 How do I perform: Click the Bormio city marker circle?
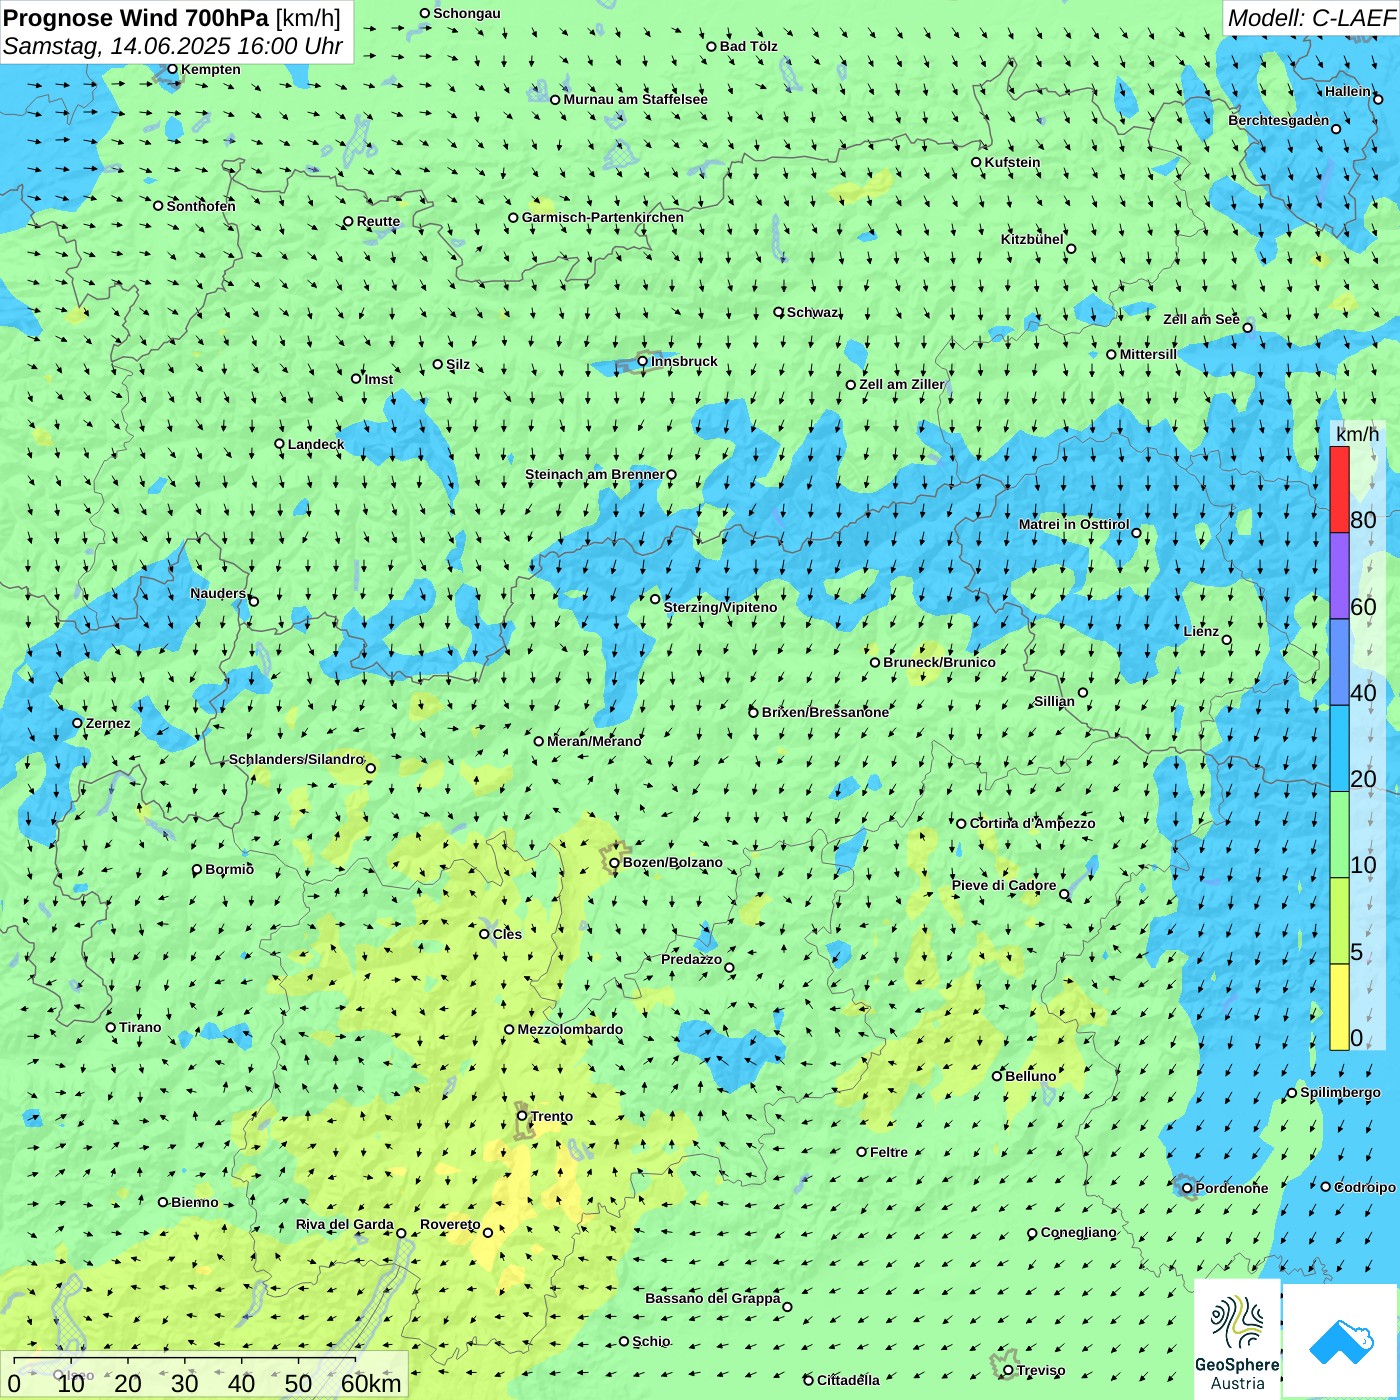[x=197, y=870]
